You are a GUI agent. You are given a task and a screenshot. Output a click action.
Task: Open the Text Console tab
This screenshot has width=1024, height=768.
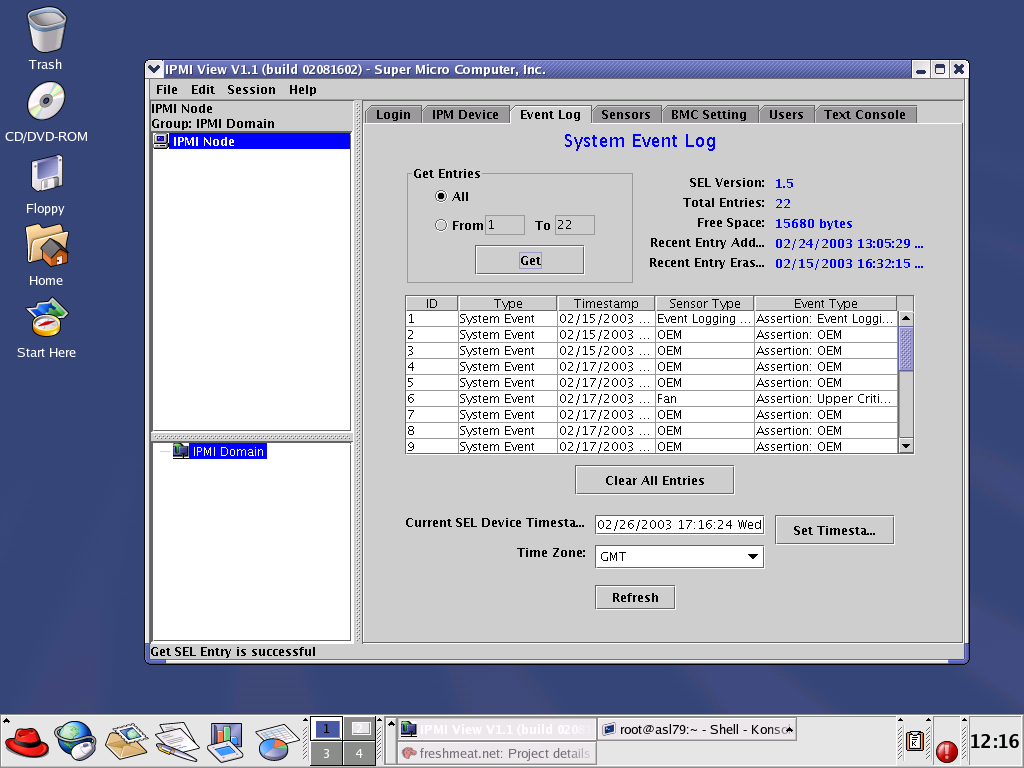point(865,114)
